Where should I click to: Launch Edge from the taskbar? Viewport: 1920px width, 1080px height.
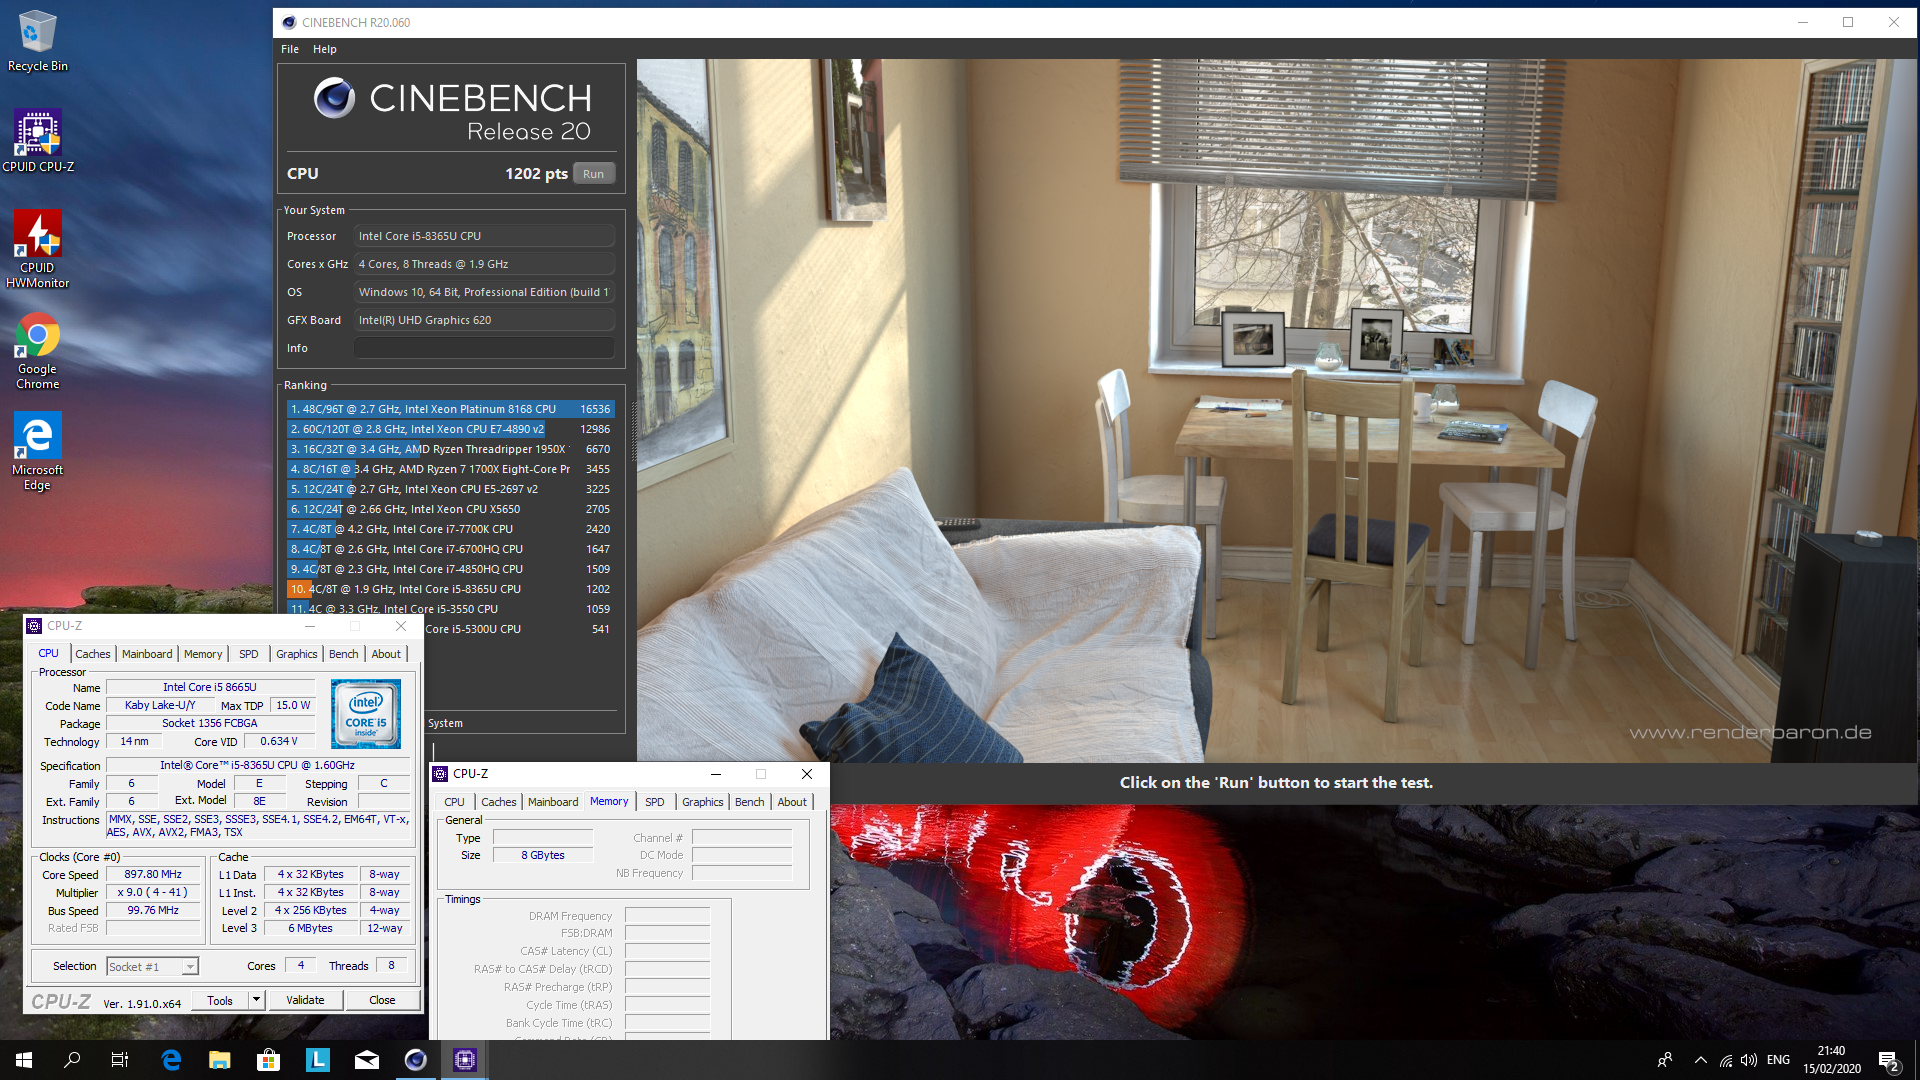point(171,1060)
